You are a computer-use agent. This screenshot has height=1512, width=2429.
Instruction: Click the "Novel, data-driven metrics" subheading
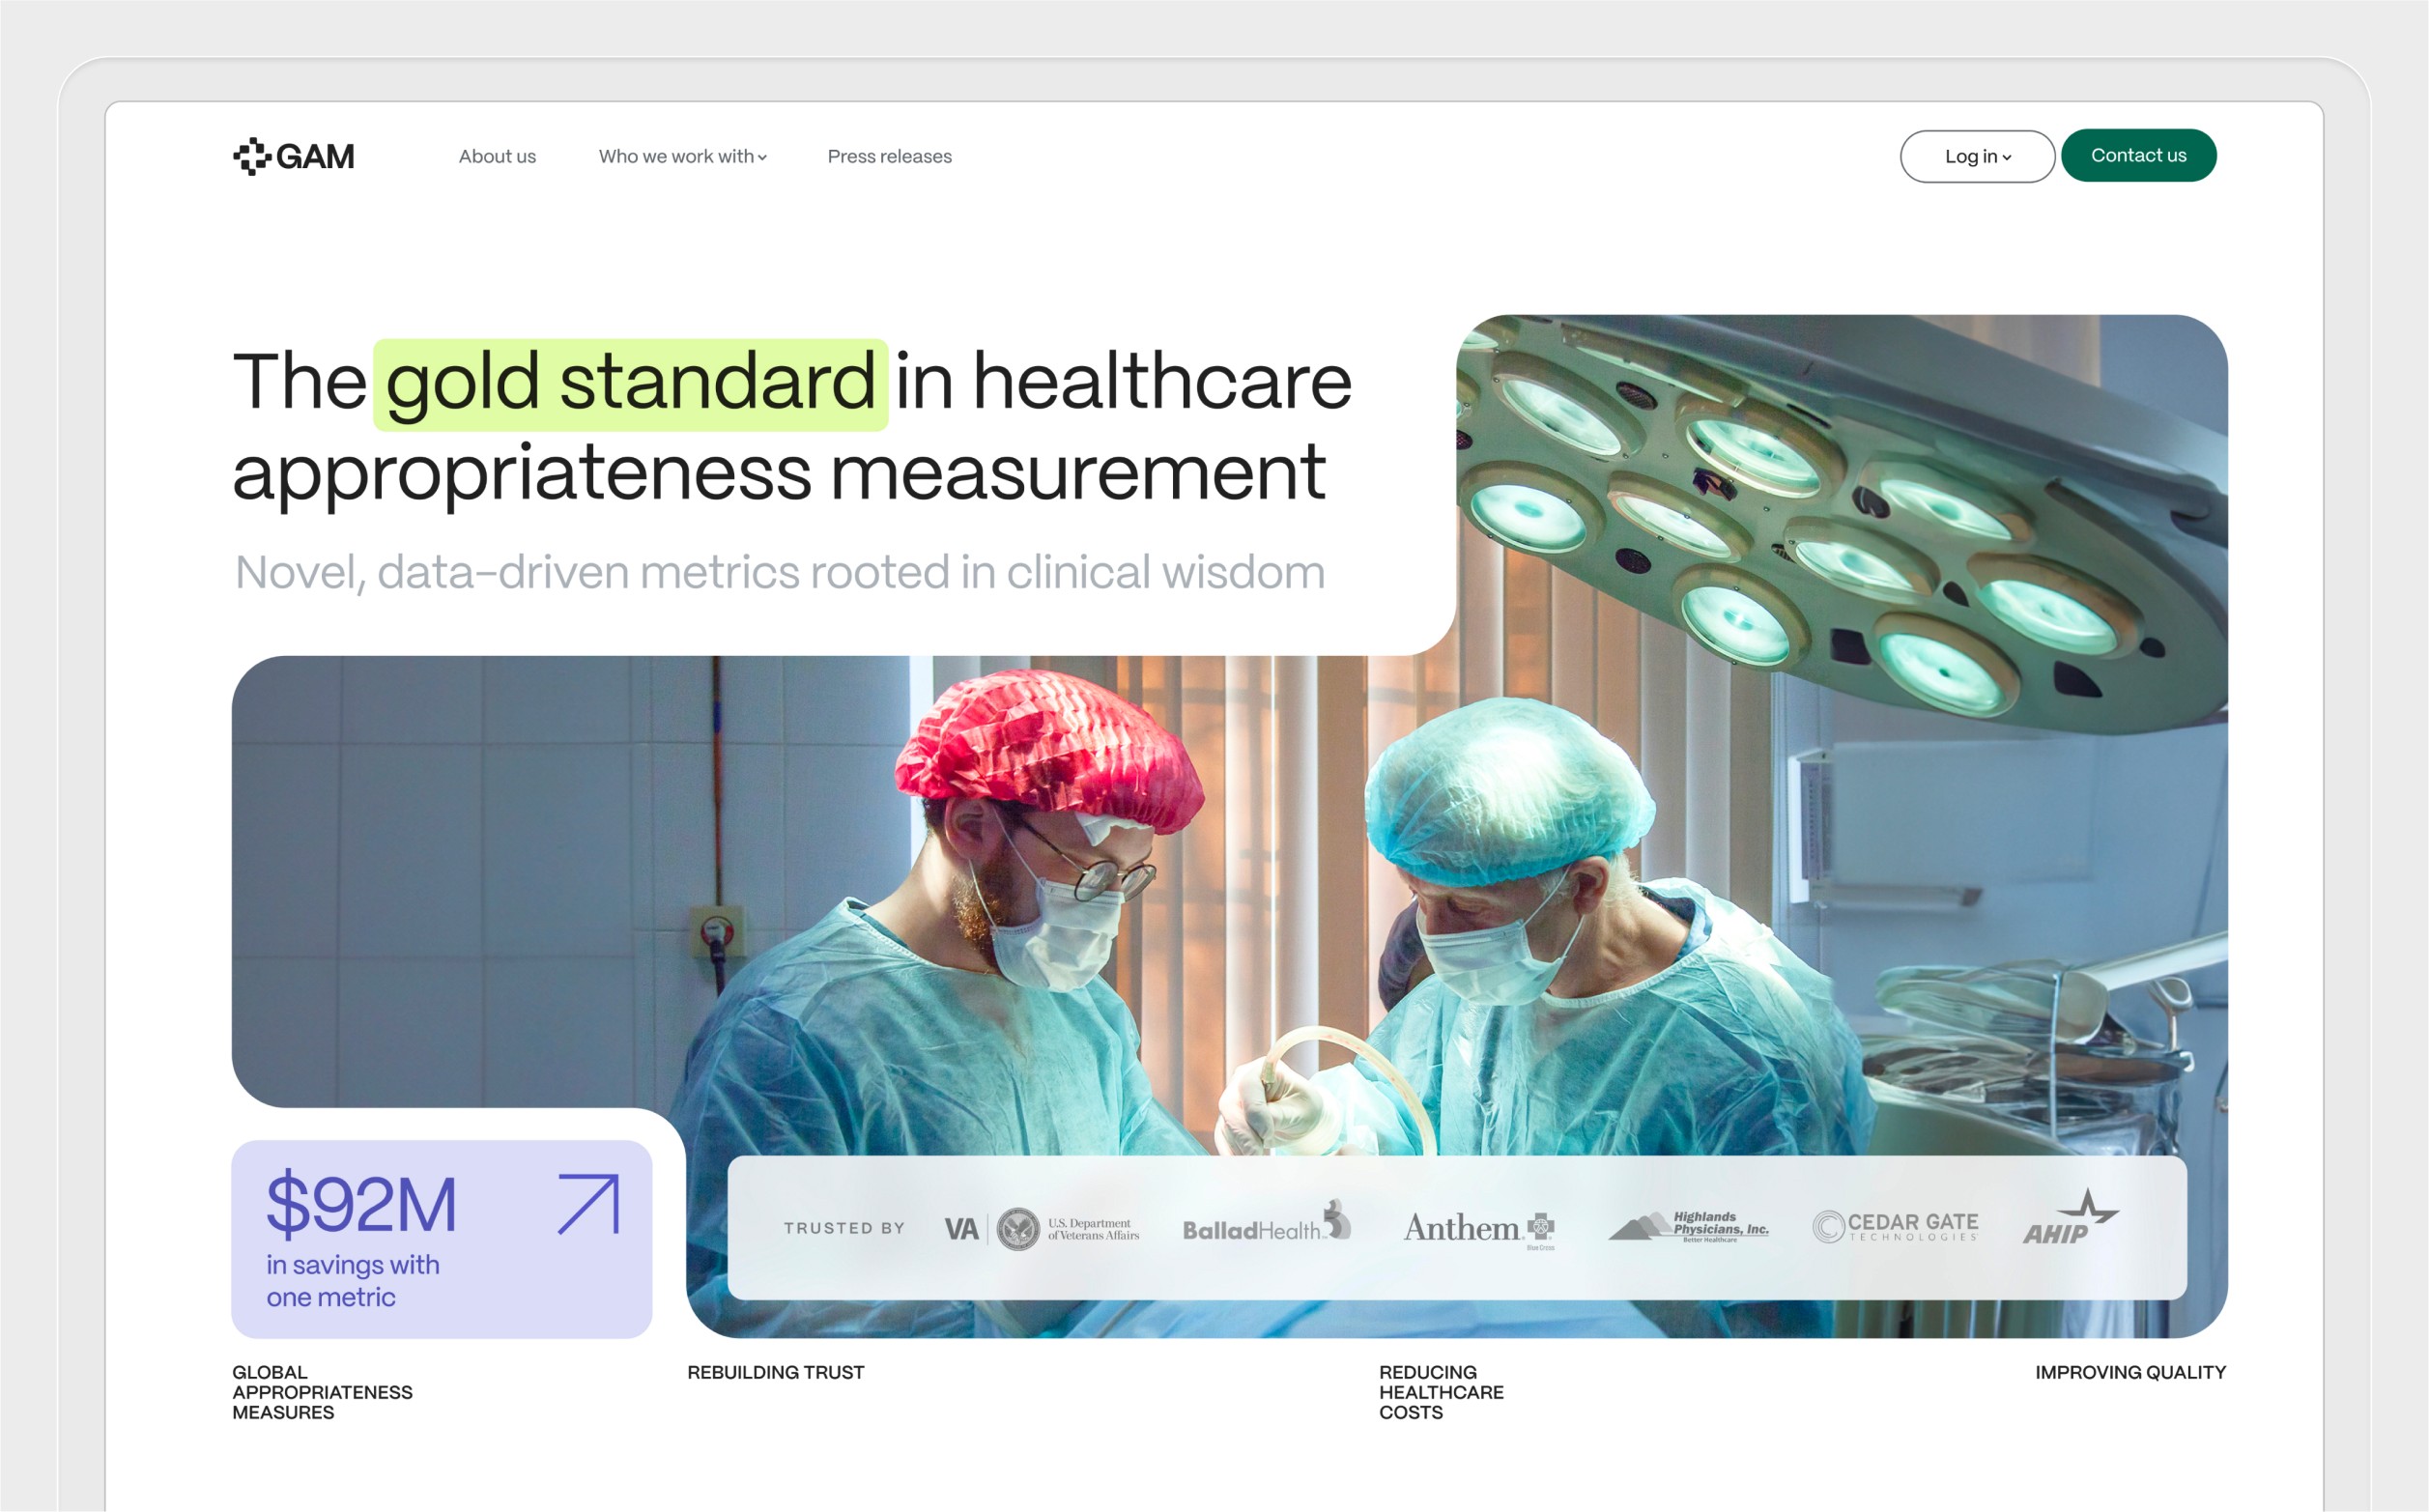click(x=780, y=572)
